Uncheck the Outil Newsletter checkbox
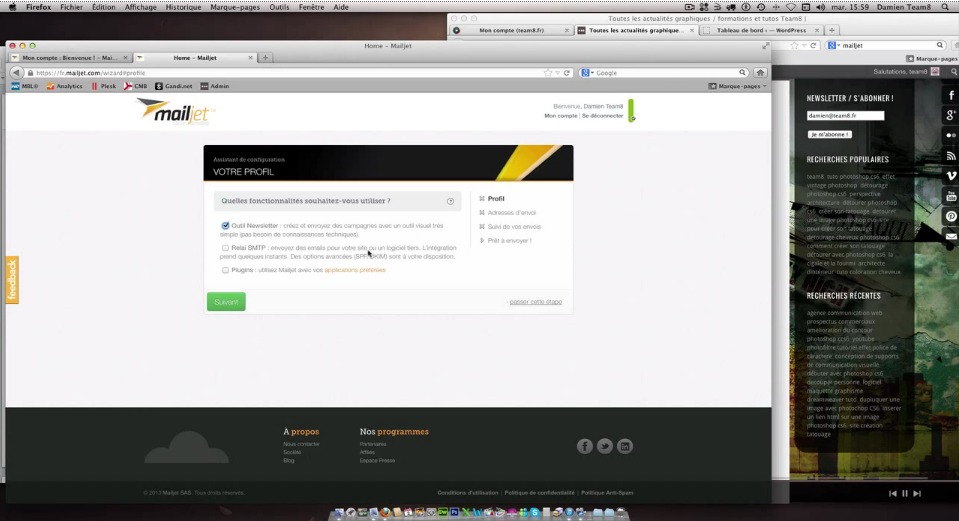The width and height of the screenshot is (959, 521). pos(225,226)
